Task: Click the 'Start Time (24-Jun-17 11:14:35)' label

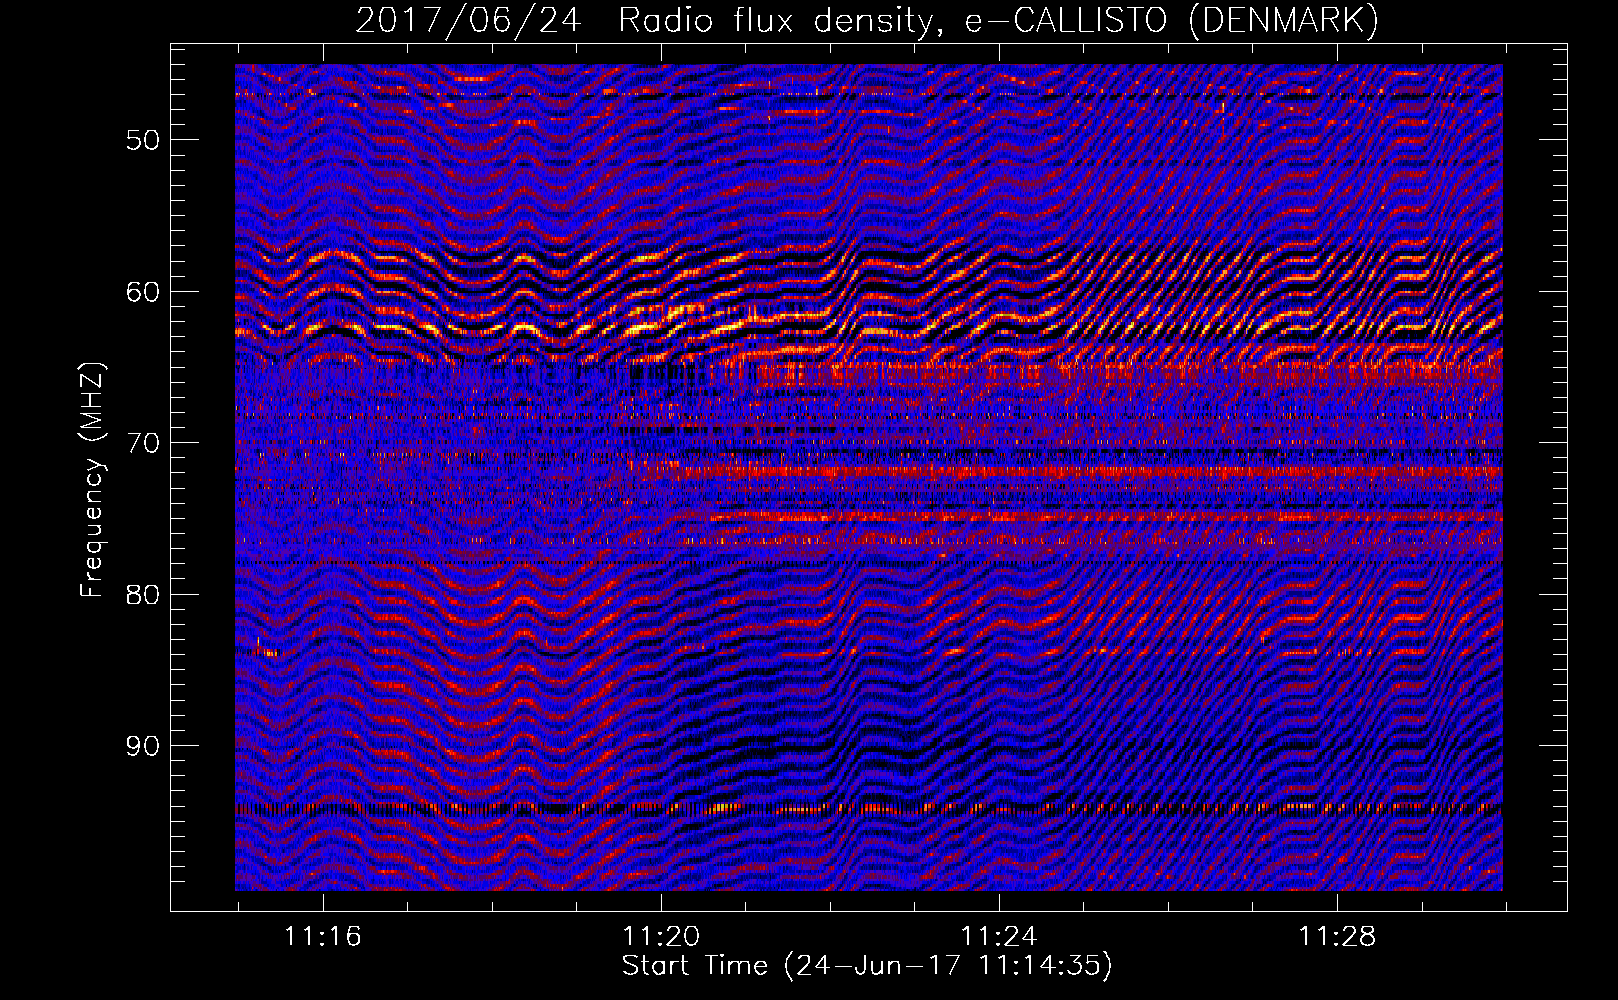Action: click(867, 966)
